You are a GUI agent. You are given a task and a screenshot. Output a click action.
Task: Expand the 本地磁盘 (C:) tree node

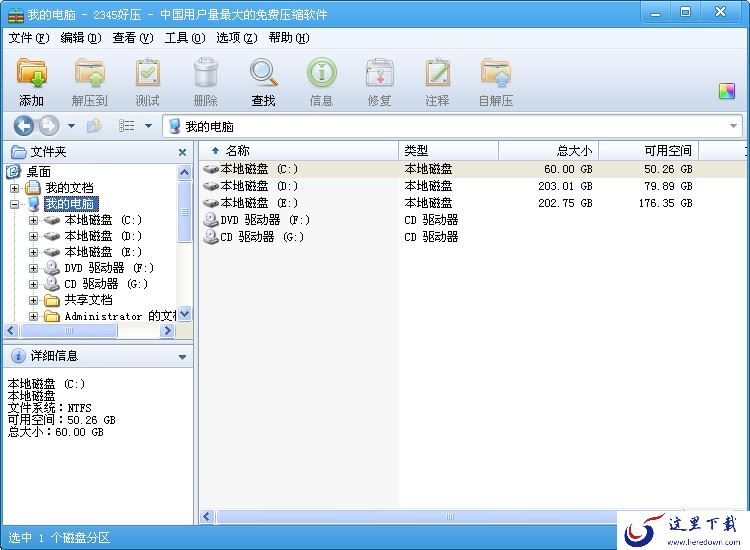click(x=33, y=220)
